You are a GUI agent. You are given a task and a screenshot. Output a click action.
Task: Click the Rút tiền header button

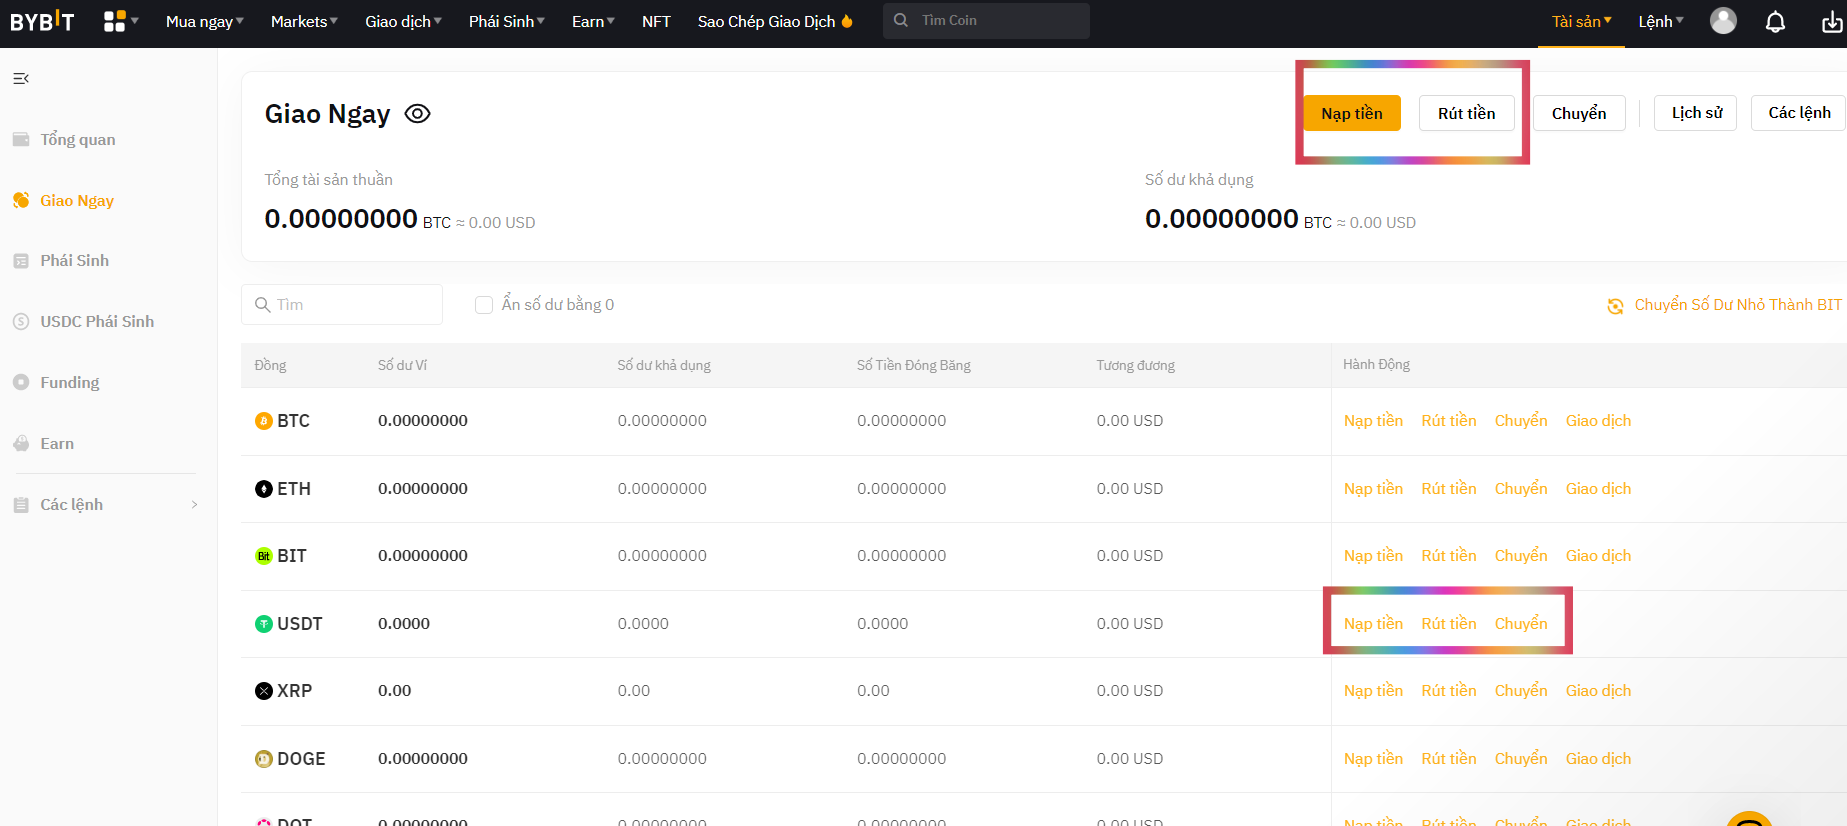(1467, 113)
